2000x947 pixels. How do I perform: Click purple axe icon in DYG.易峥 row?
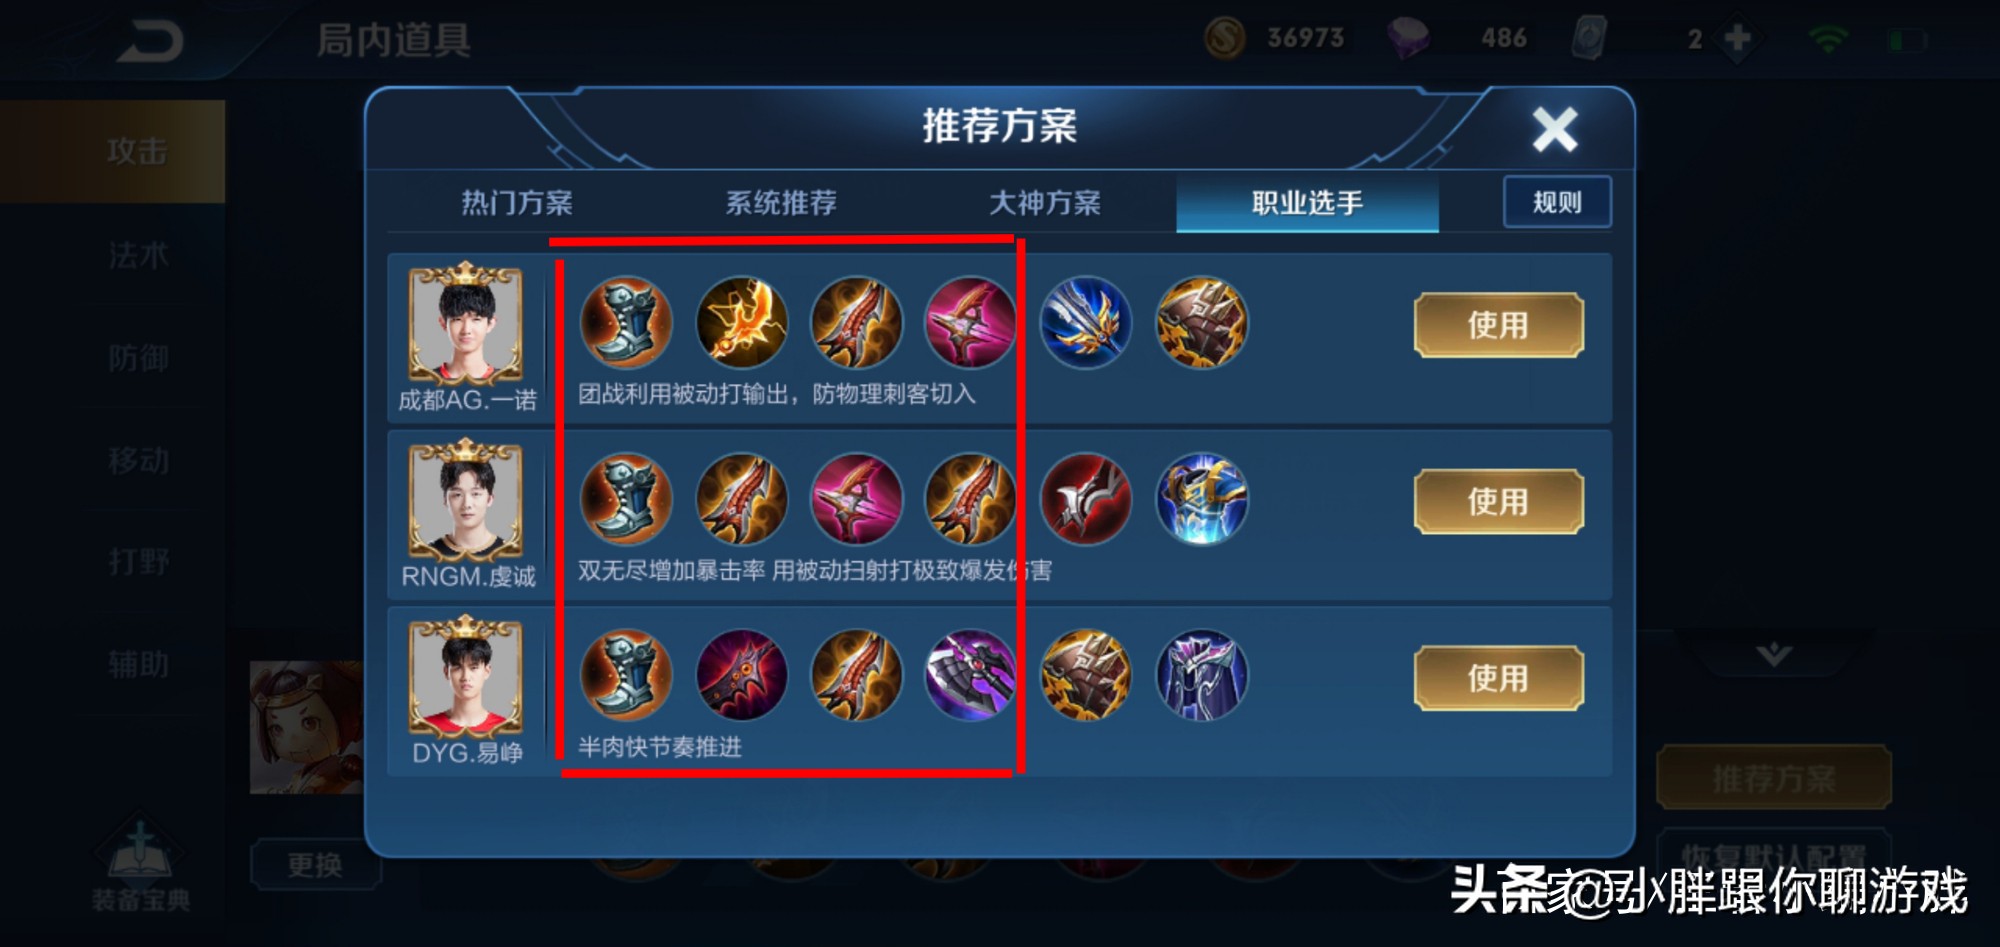pyautogui.click(x=970, y=675)
